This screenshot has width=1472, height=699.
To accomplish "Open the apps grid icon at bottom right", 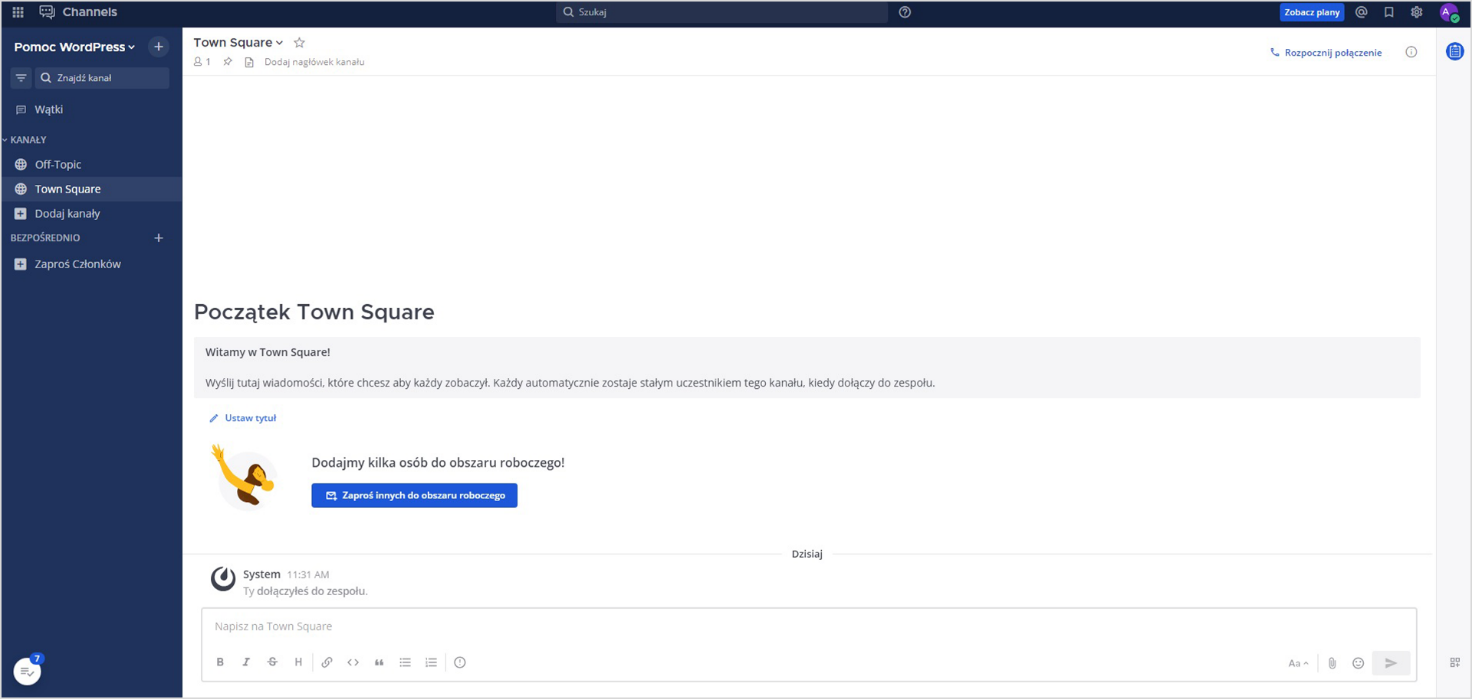I will (x=1454, y=662).
